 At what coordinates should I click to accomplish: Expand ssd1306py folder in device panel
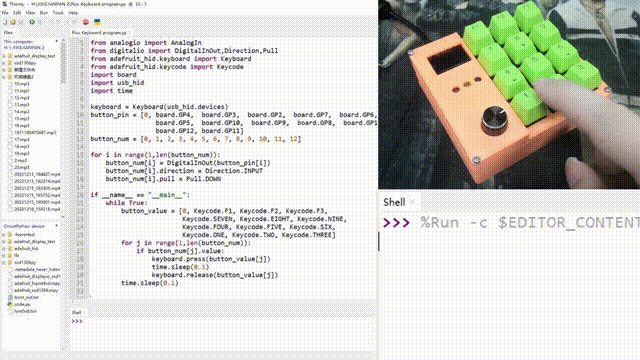pos(4,262)
